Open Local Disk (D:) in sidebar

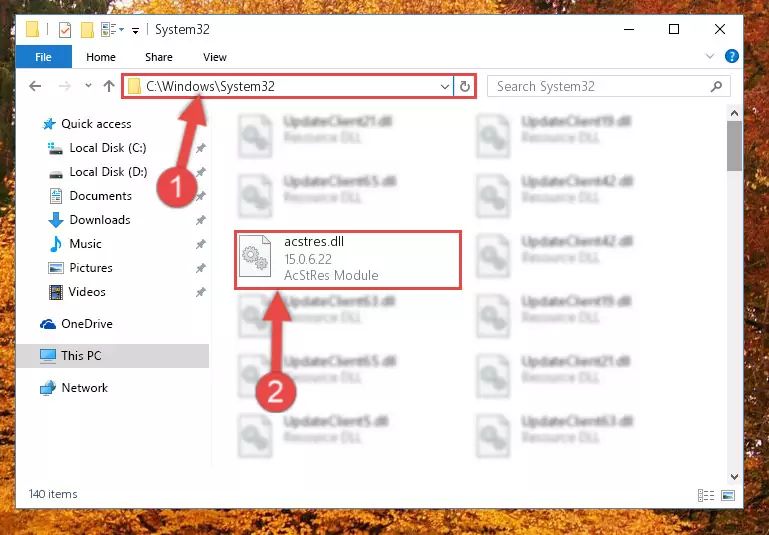[108, 172]
